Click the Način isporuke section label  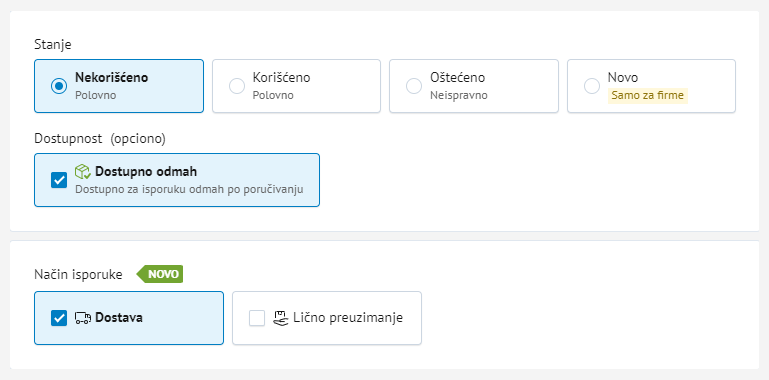point(78,275)
